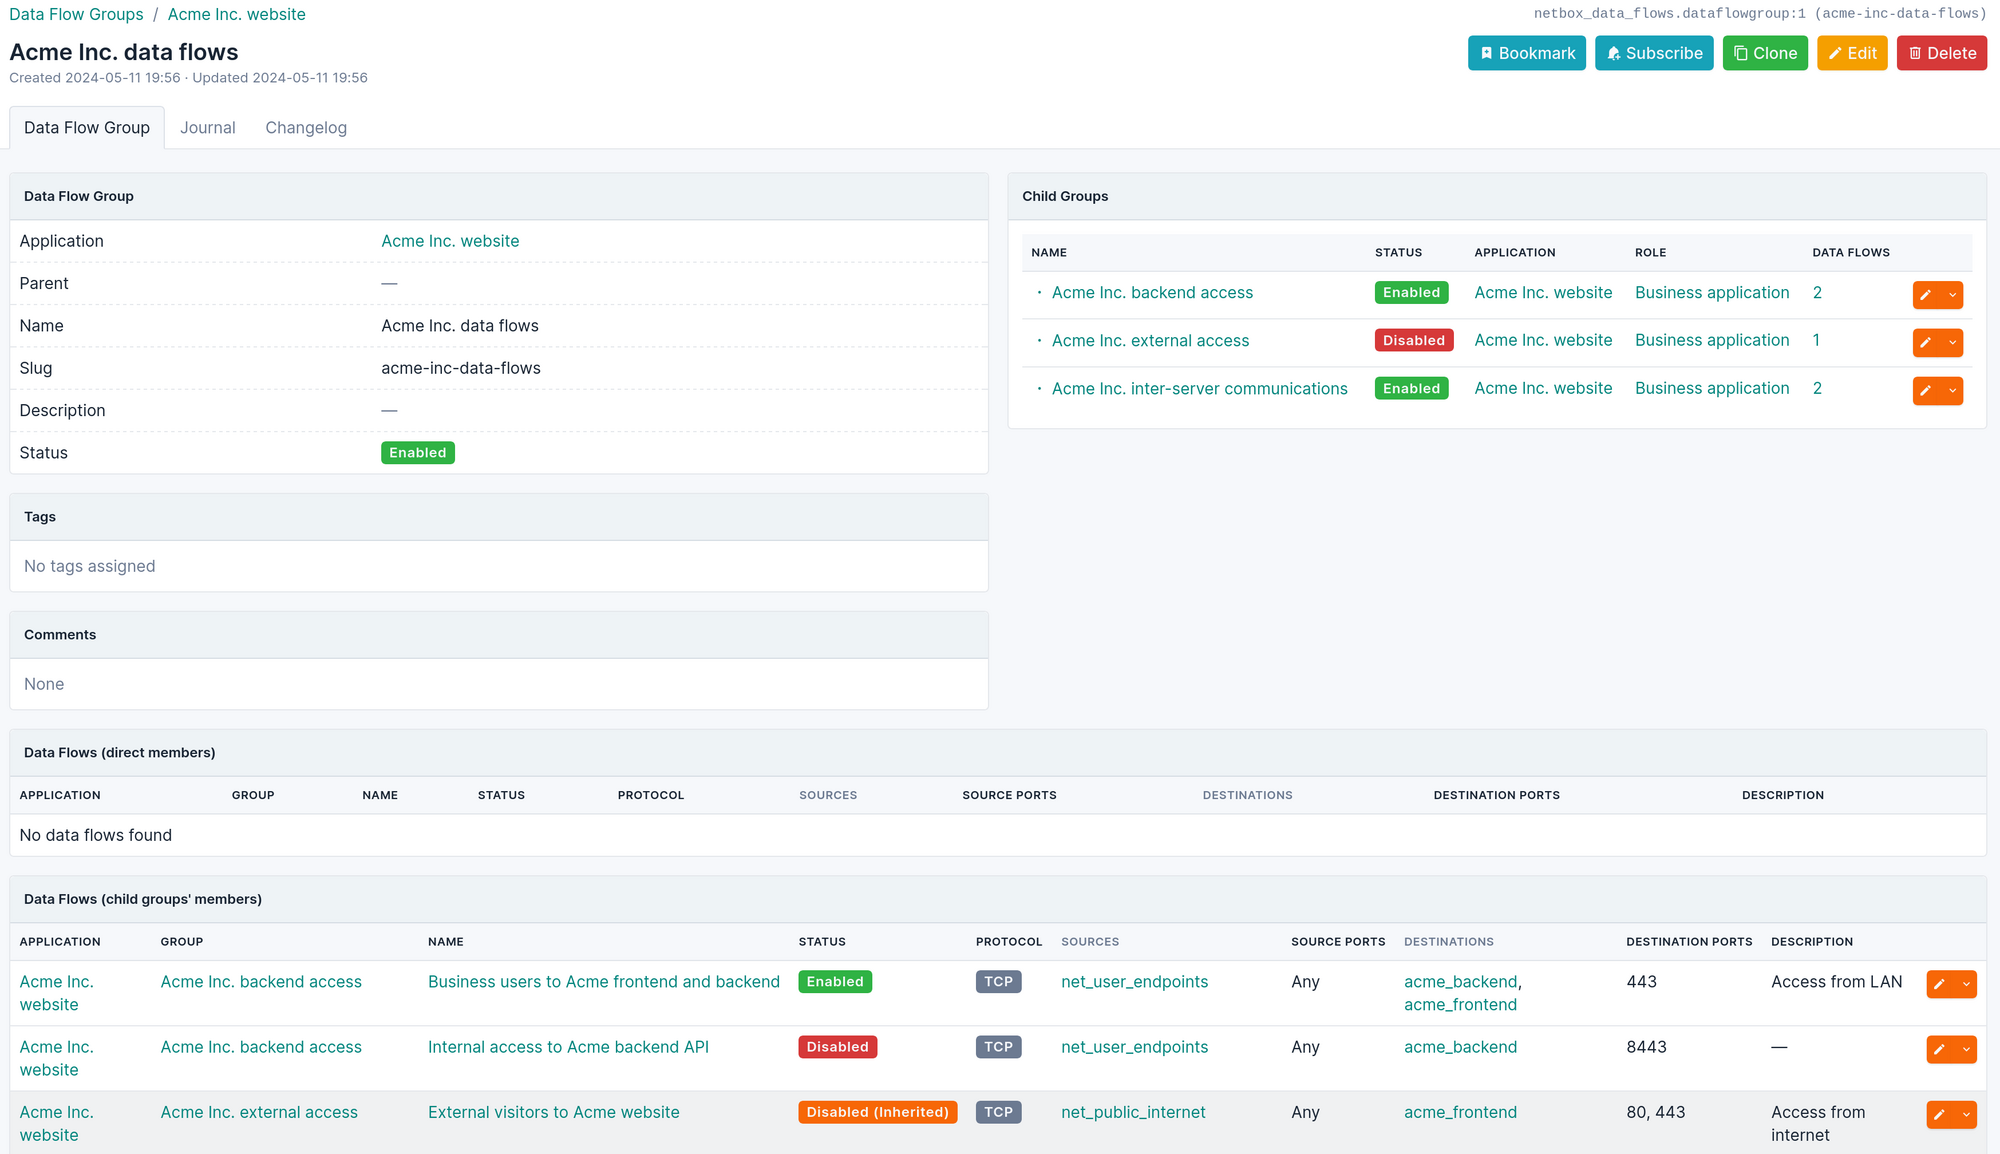
Task: Sort direct members table by Source Ports
Action: (x=1009, y=796)
